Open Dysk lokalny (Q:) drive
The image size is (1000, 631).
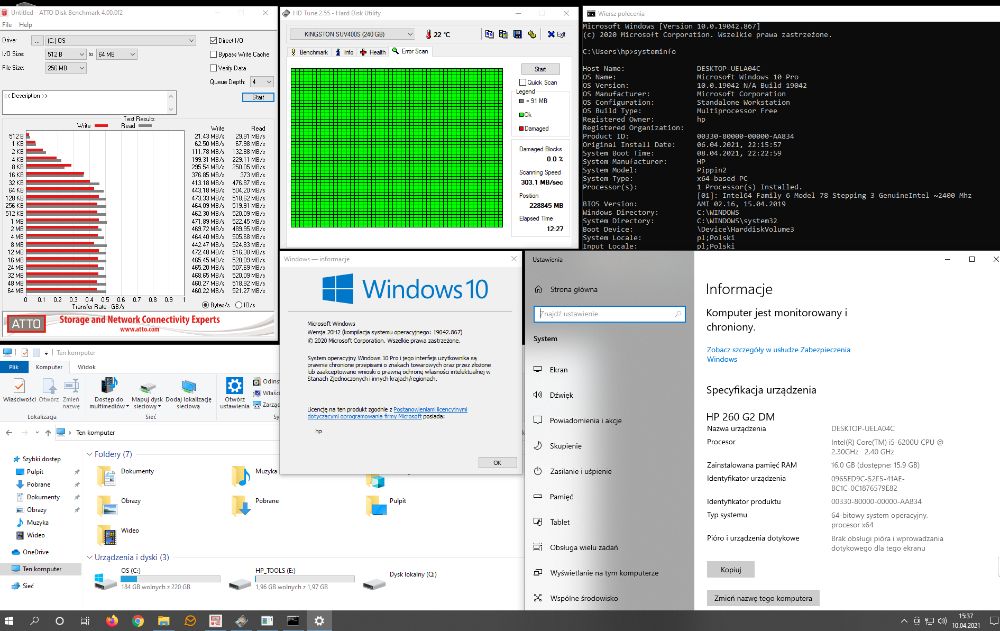tap(400, 579)
